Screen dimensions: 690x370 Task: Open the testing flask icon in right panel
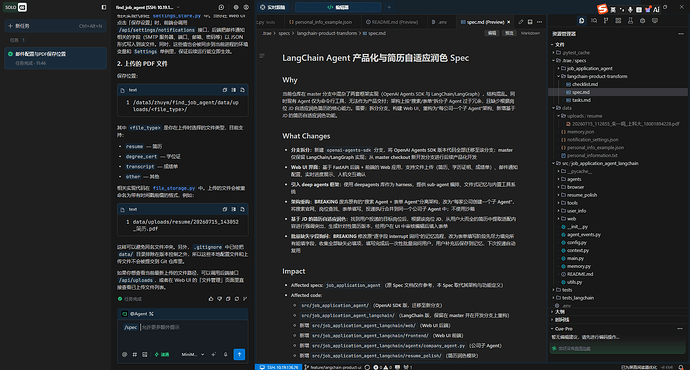pos(630,21)
